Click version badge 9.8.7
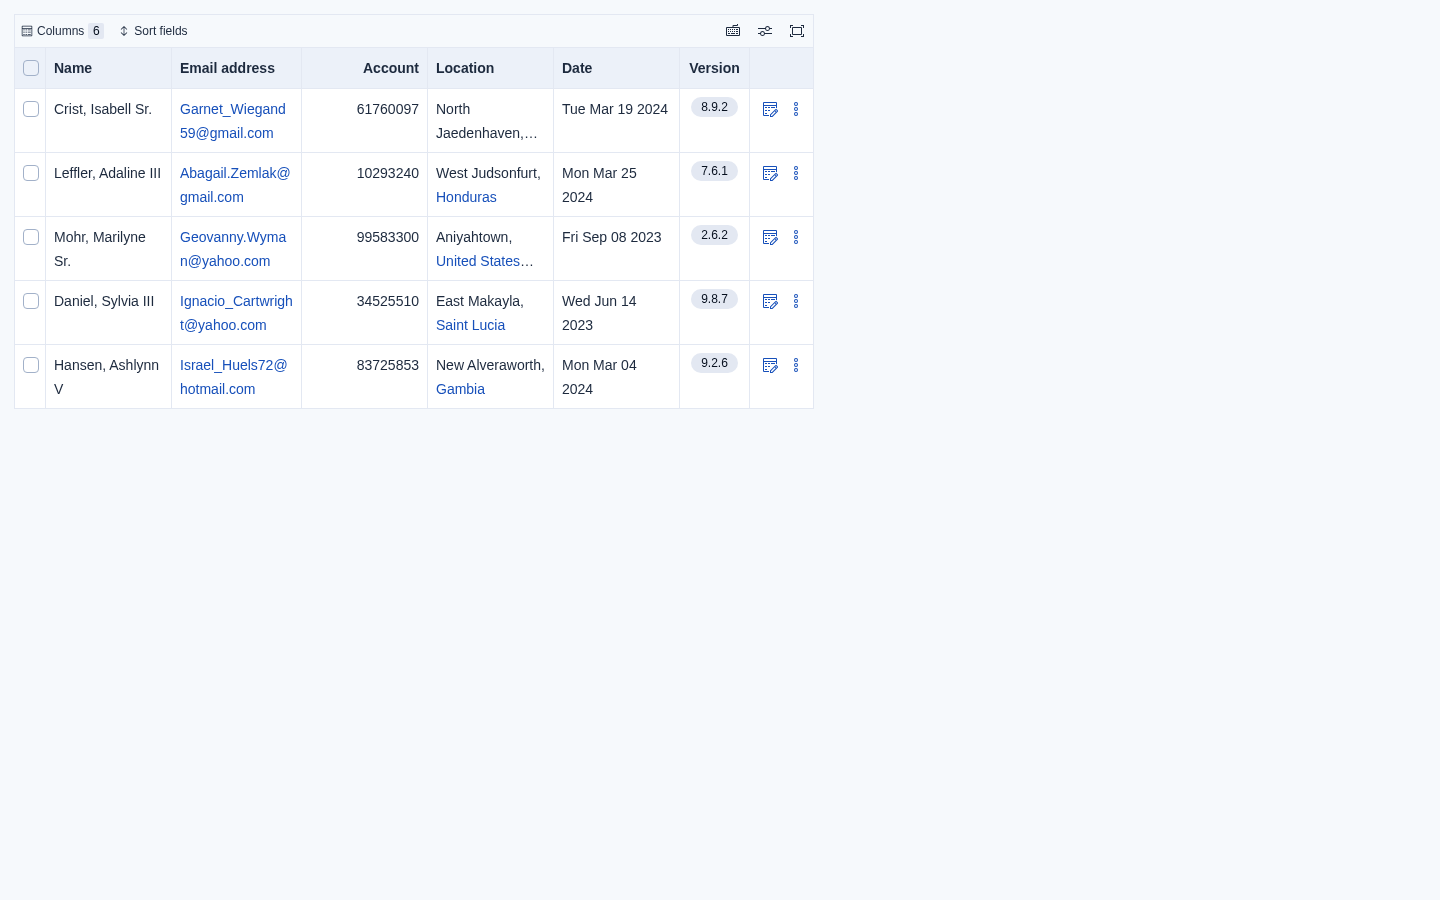 [x=714, y=299]
